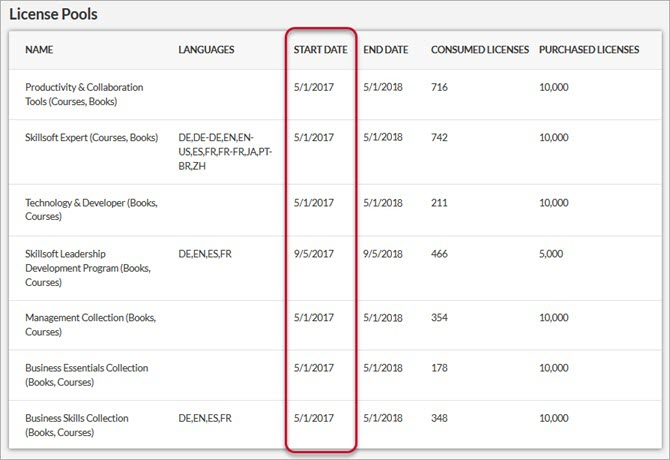Click the PURCHASED LICENSES column header
This screenshot has height=460, width=670.
tap(589, 49)
